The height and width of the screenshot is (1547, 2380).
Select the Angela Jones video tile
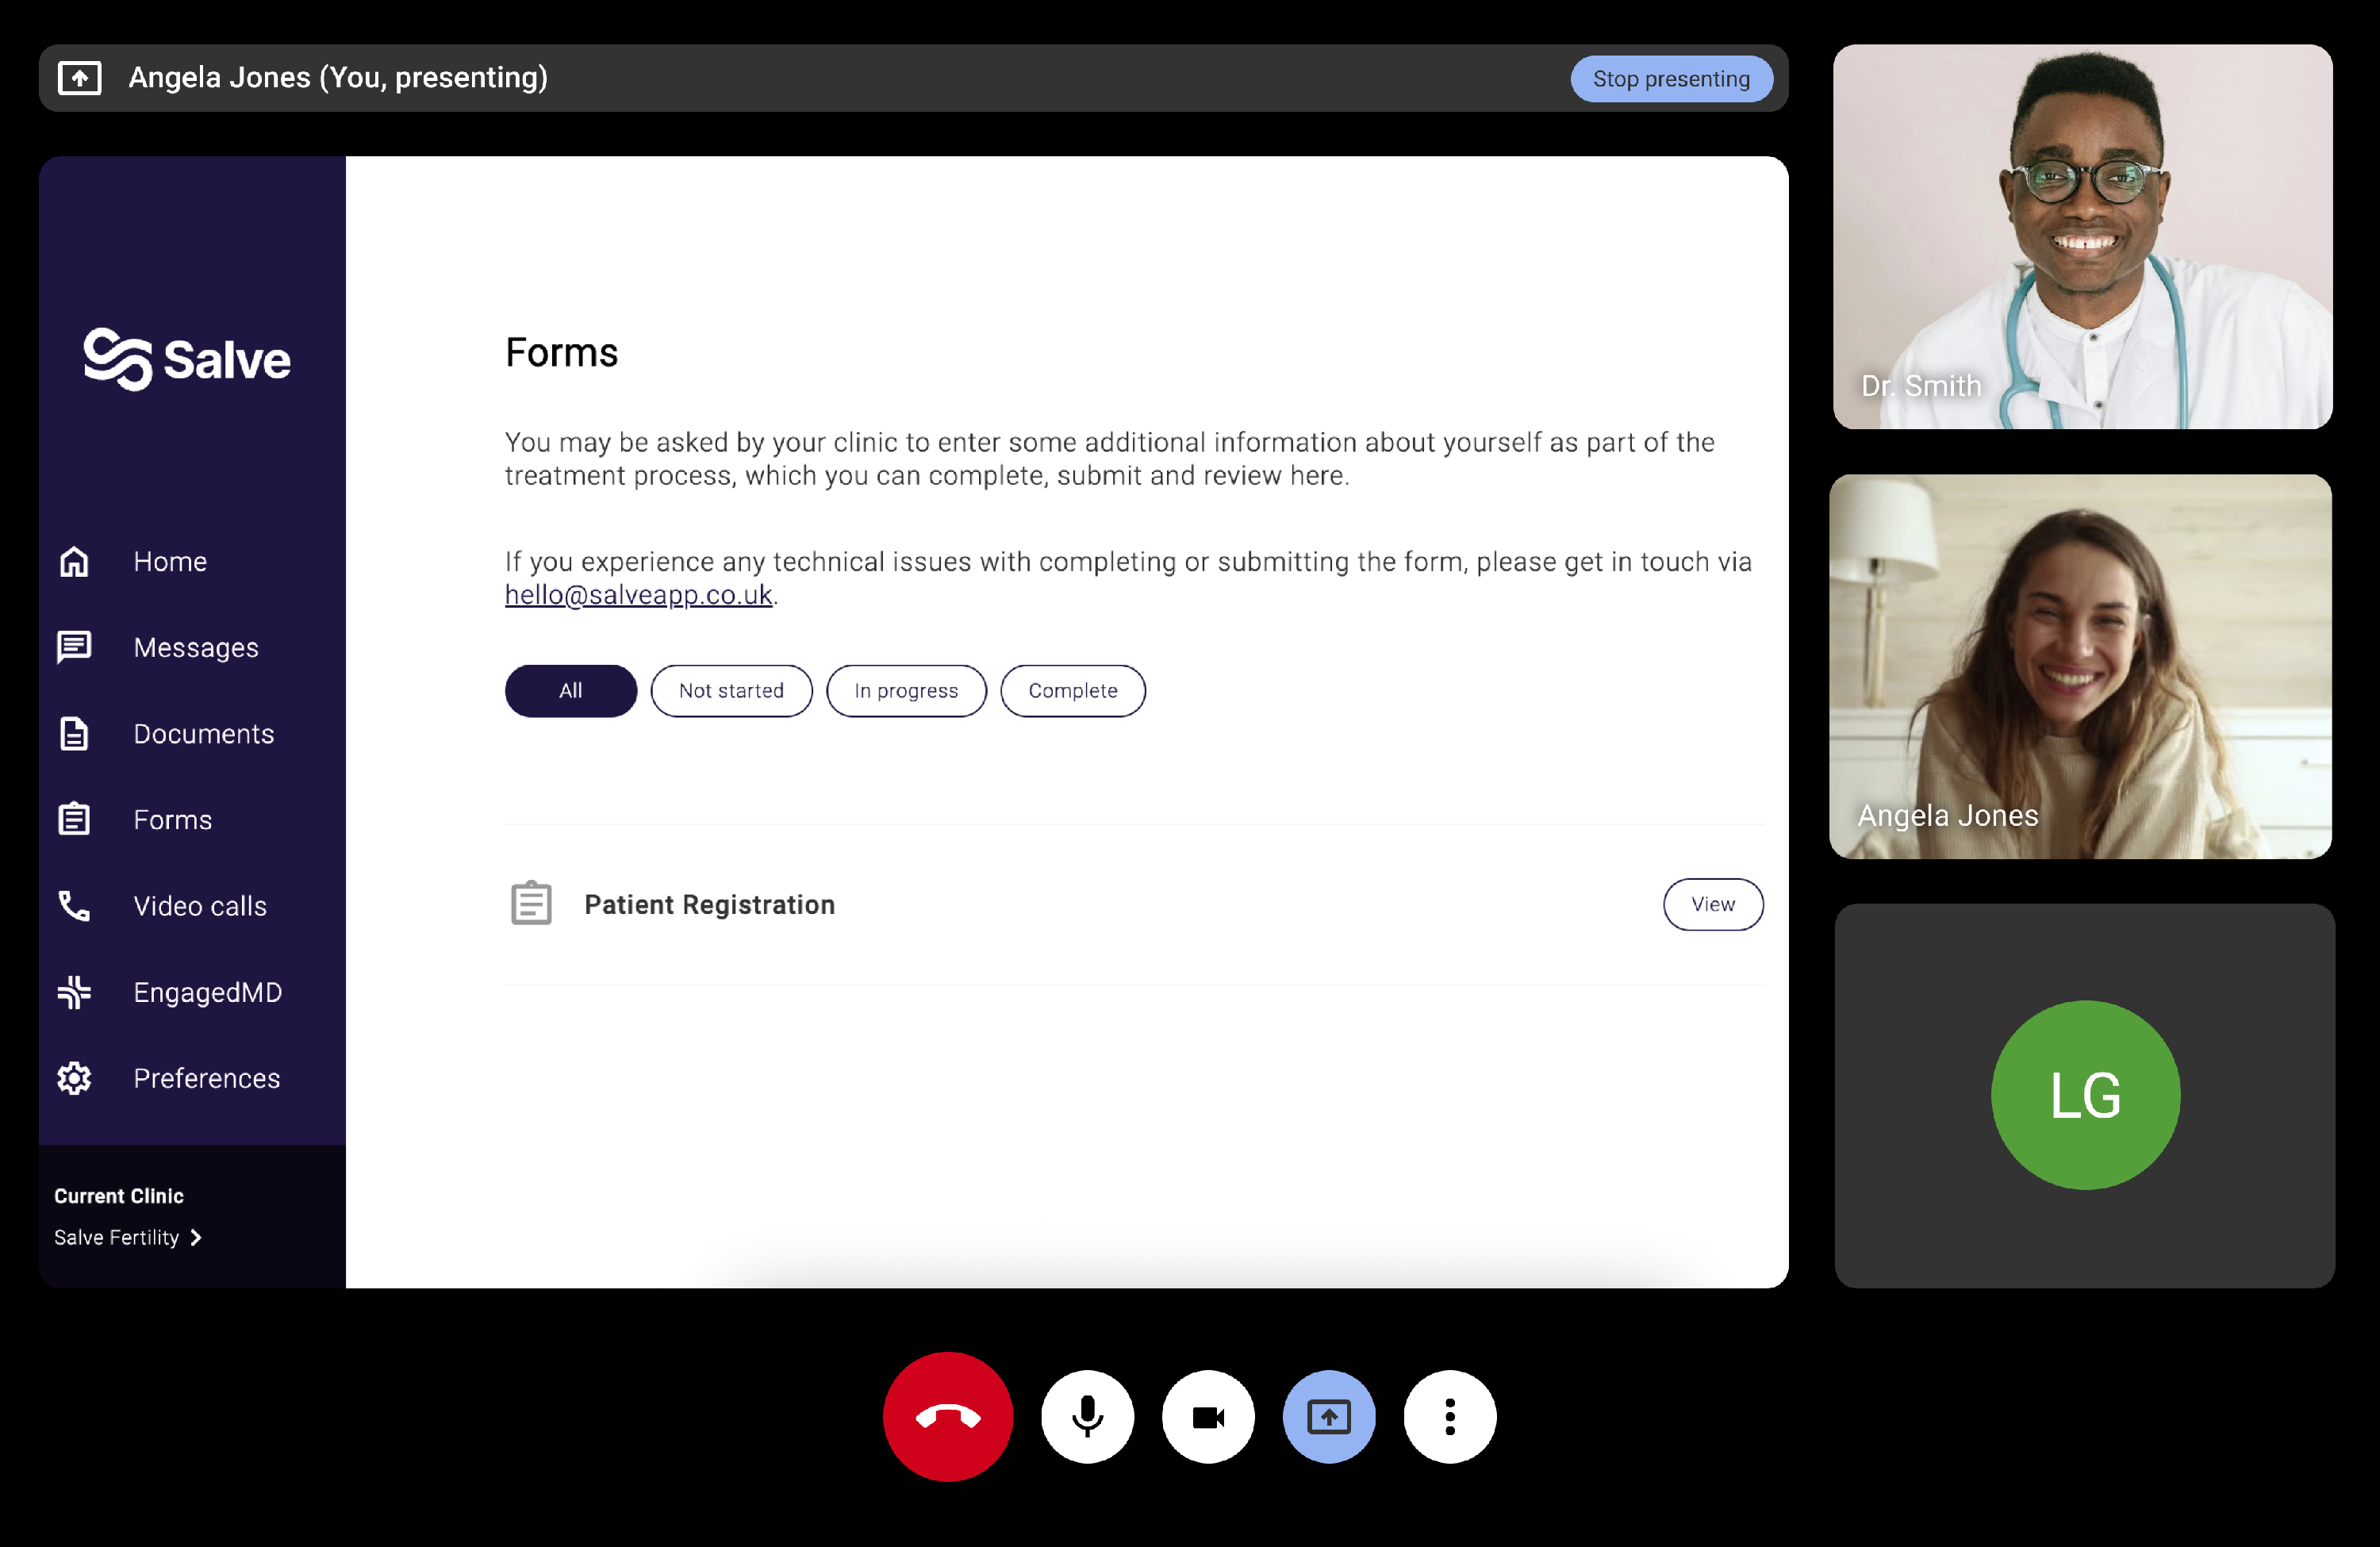tap(2081, 667)
